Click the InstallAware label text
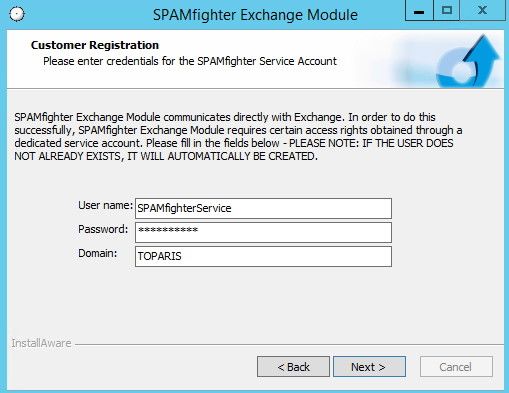The width and height of the screenshot is (509, 393). click(41, 343)
